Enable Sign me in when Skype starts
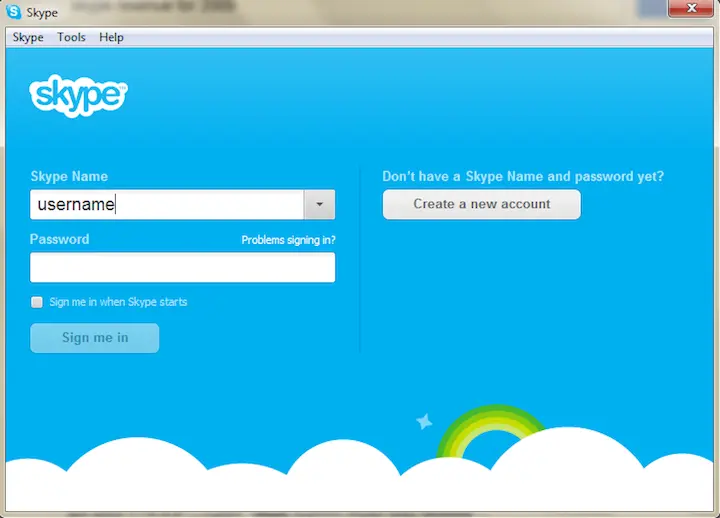Viewport: 720px width, 518px height. [x=37, y=302]
